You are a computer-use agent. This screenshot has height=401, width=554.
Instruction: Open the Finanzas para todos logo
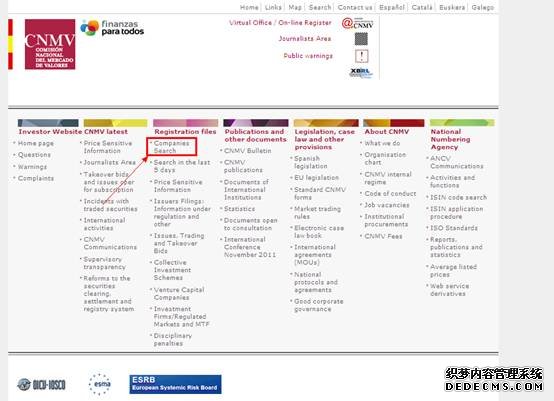[112, 28]
